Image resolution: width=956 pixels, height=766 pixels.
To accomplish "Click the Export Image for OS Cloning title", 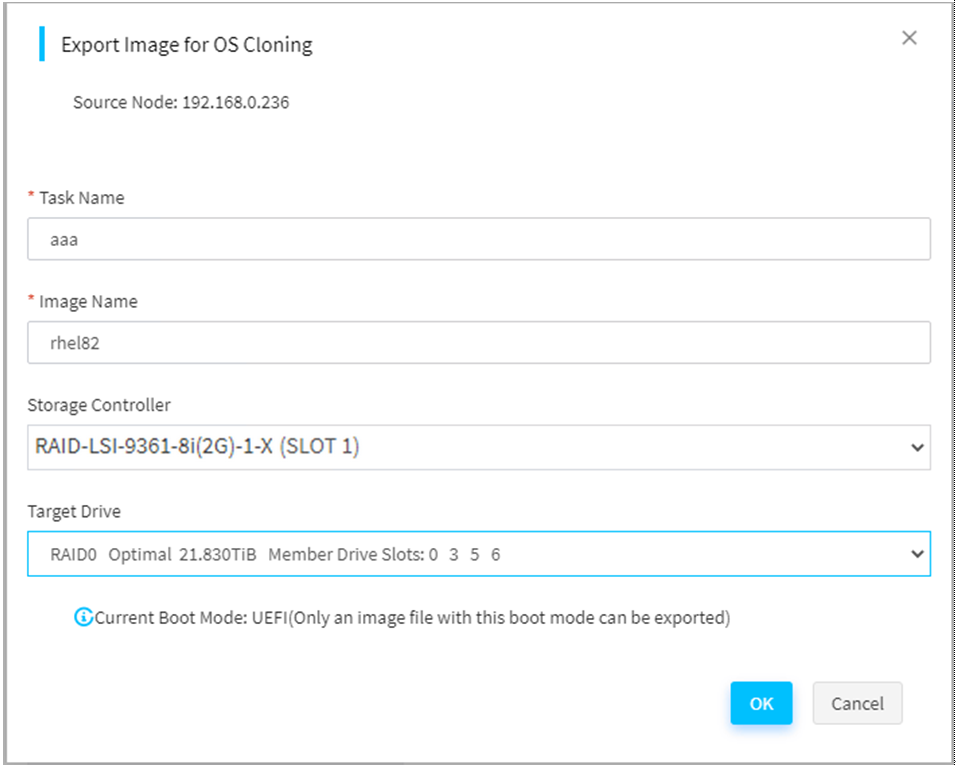I will pyautogui.click(x=187, y=45).
